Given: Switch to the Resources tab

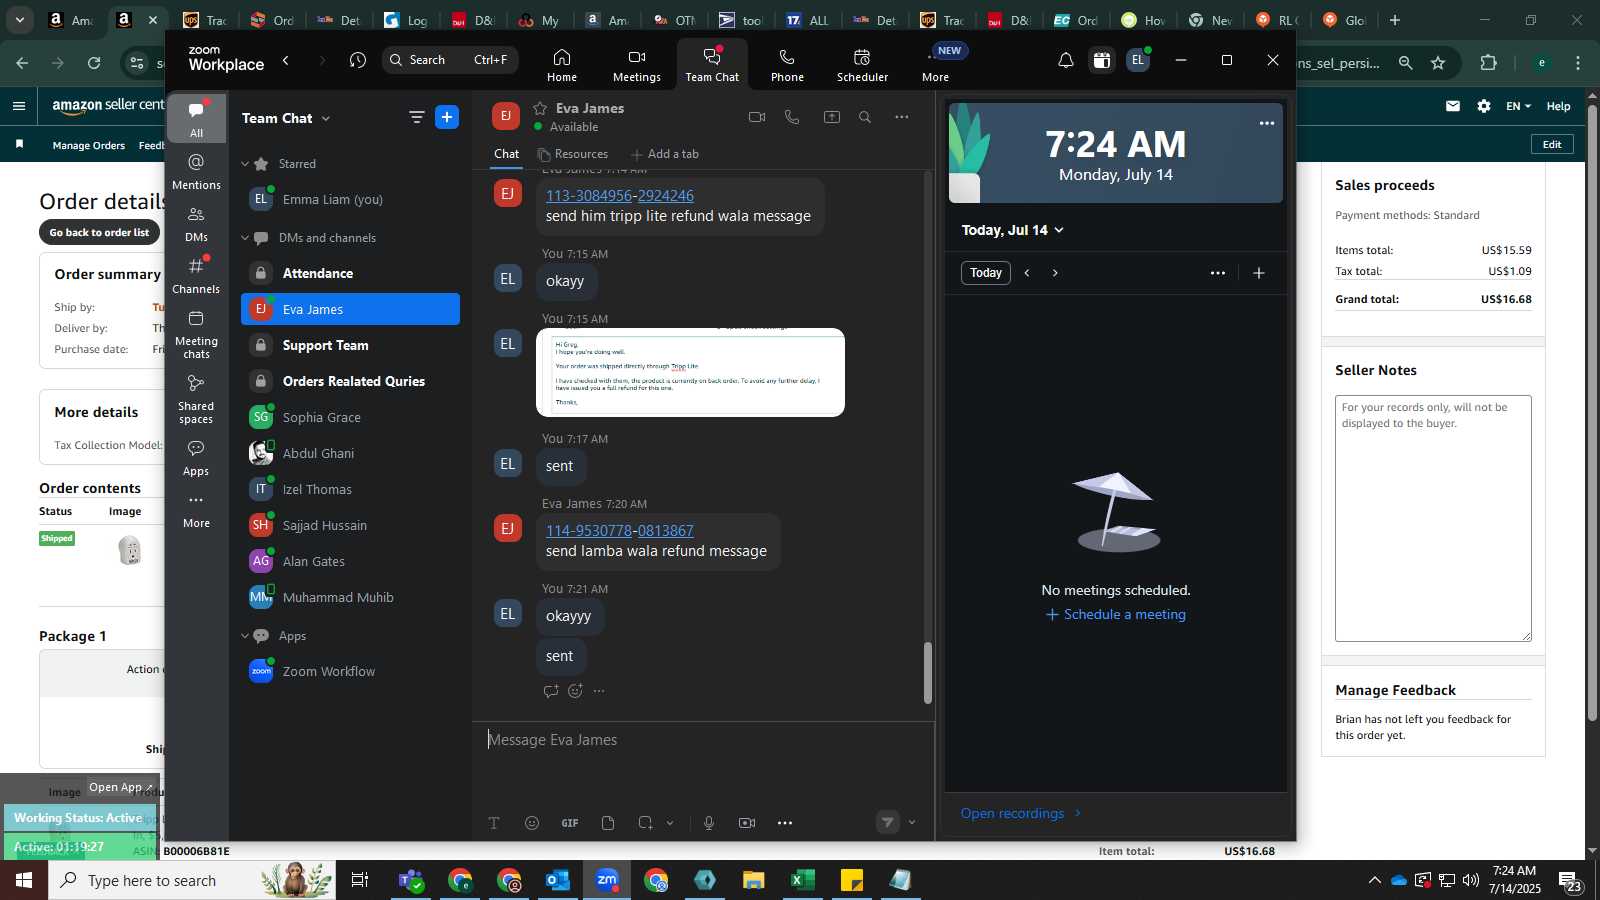Looking at the screenshot, I should (x=573, y=154).
